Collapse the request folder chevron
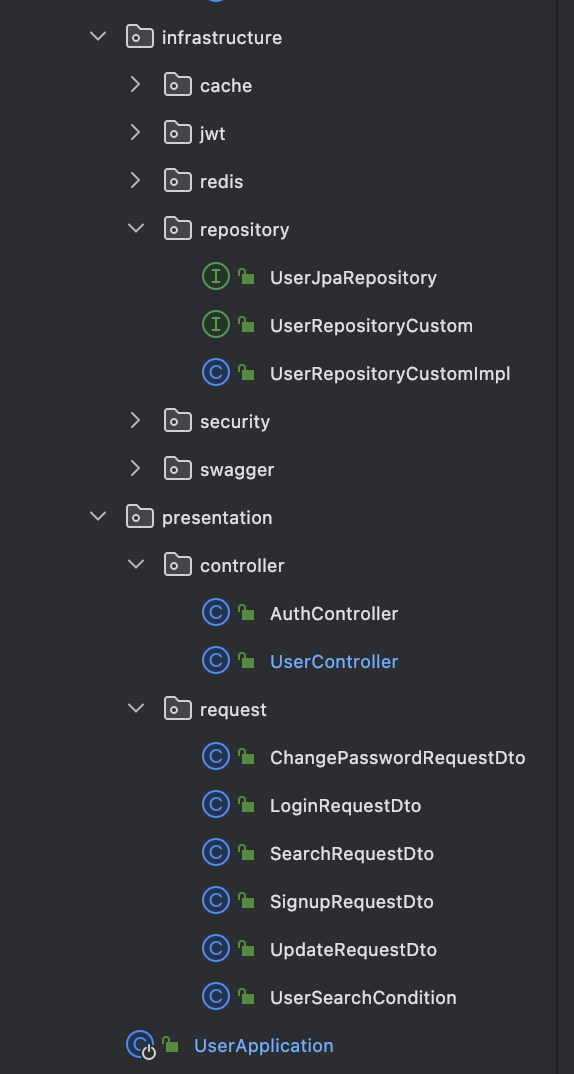 pos(136,708)
